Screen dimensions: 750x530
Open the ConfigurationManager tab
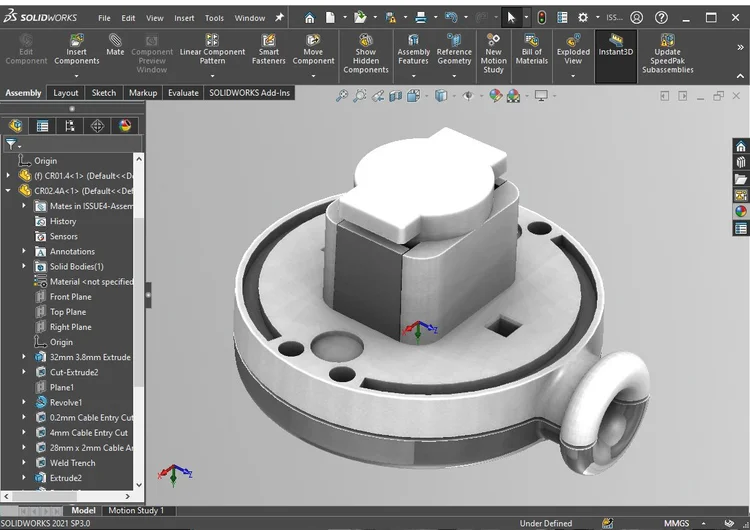click(70, 126)
